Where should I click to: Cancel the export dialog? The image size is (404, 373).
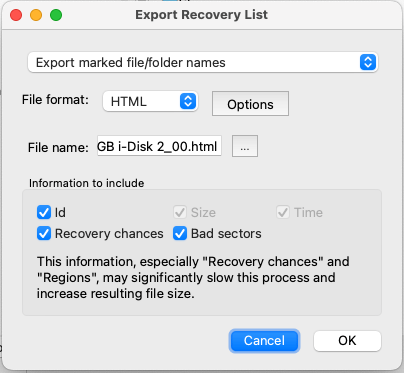point(264,341)
